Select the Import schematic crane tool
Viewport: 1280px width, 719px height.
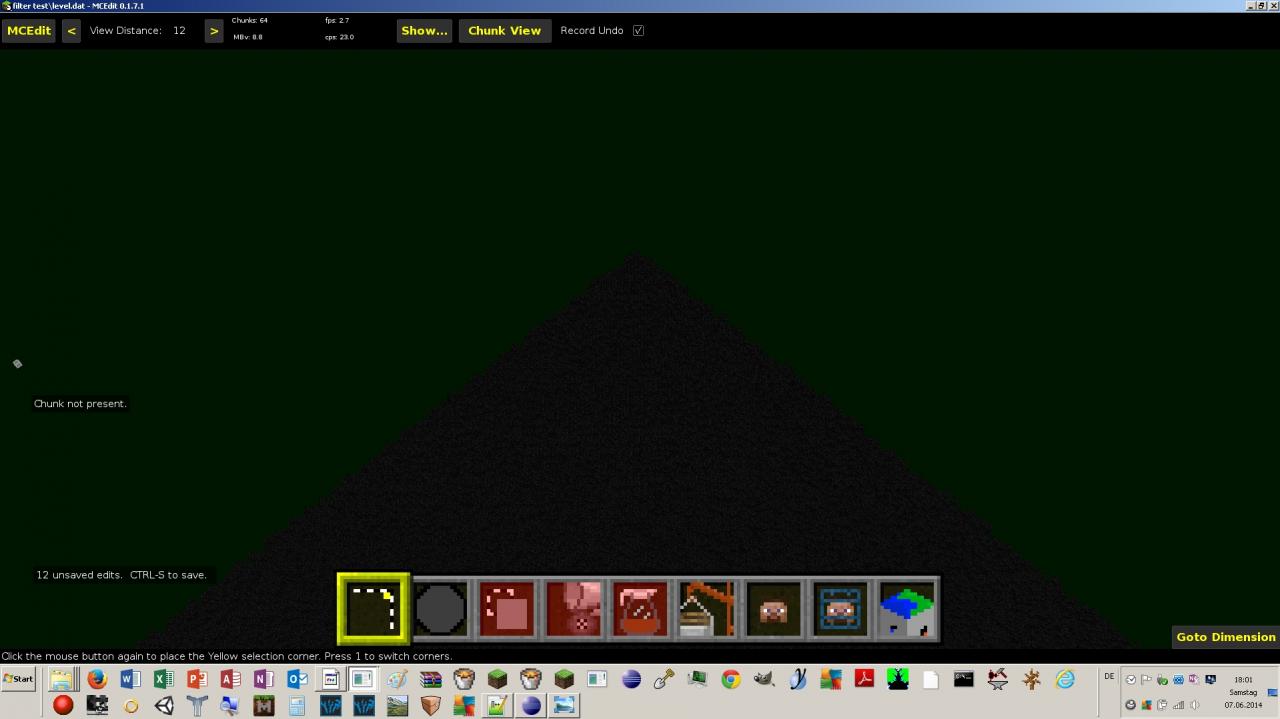[706, 607]
